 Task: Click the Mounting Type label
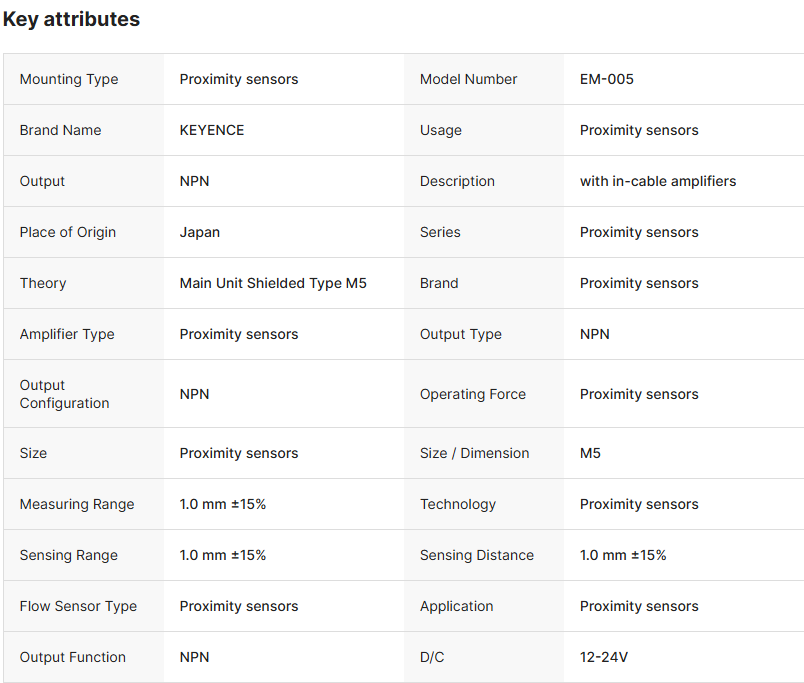coord(68,79)
